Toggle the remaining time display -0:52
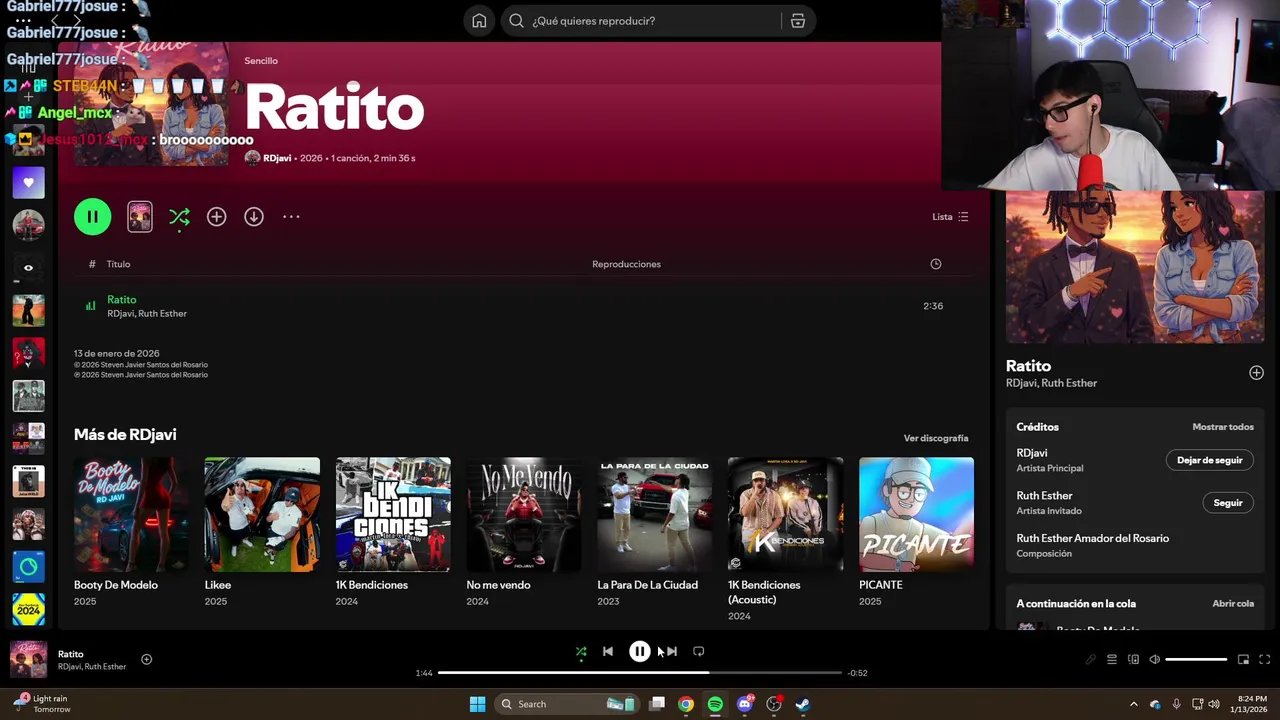 point(857,673)
